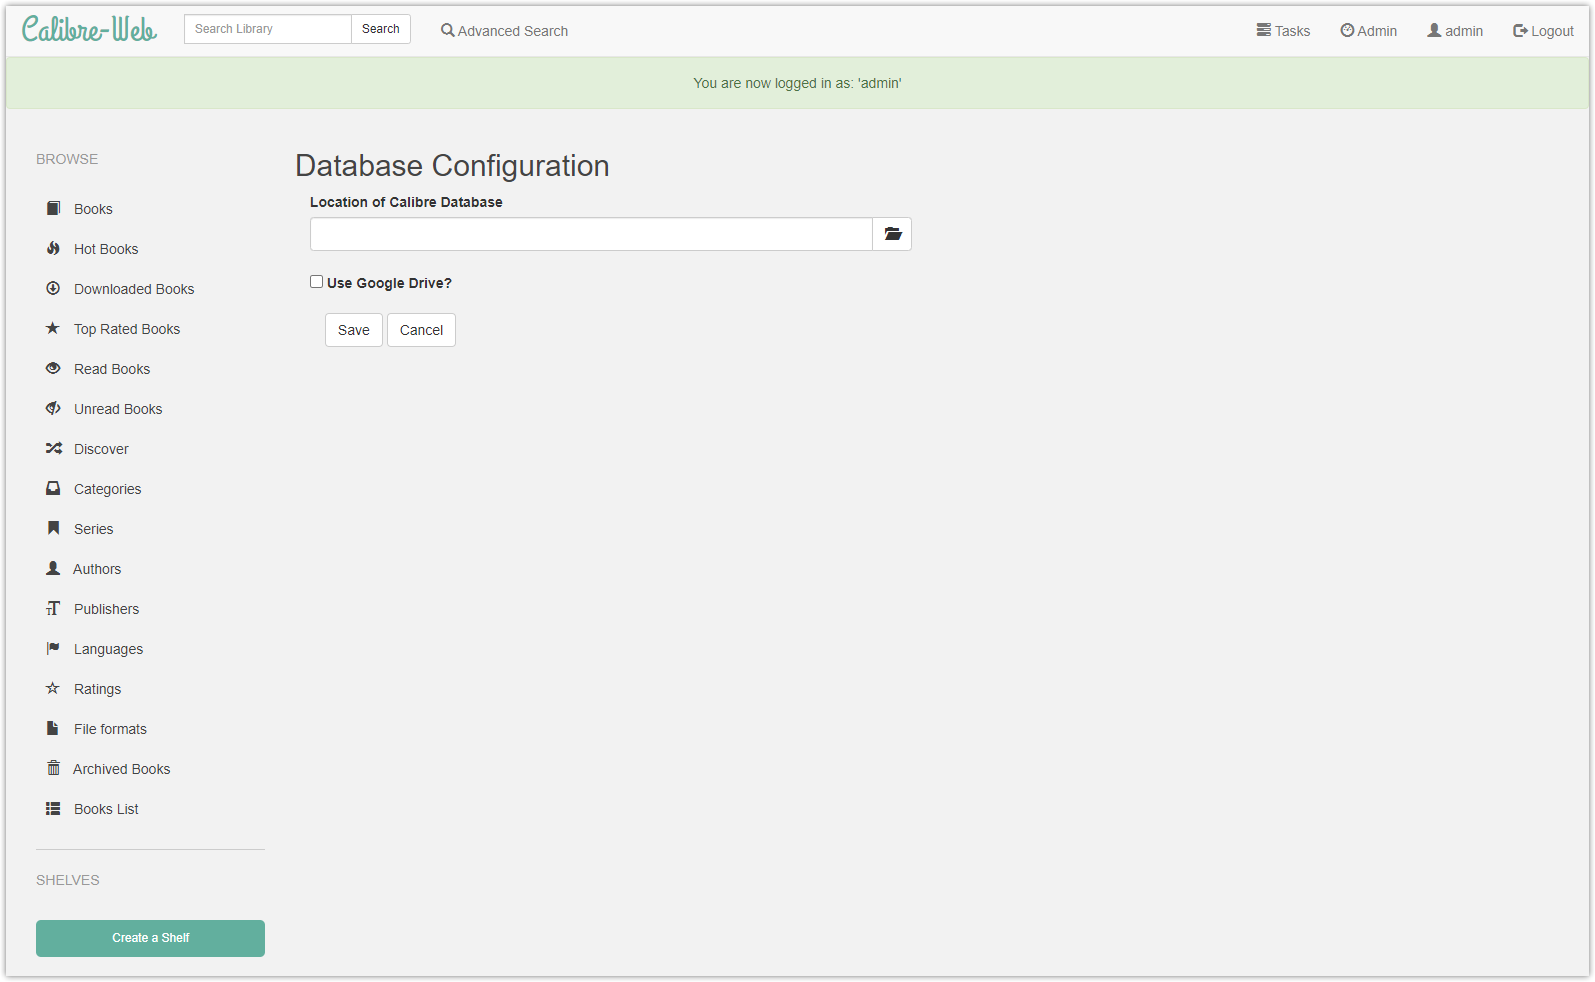
Task: Open the Ratings link
Action: tap(98, 689)
